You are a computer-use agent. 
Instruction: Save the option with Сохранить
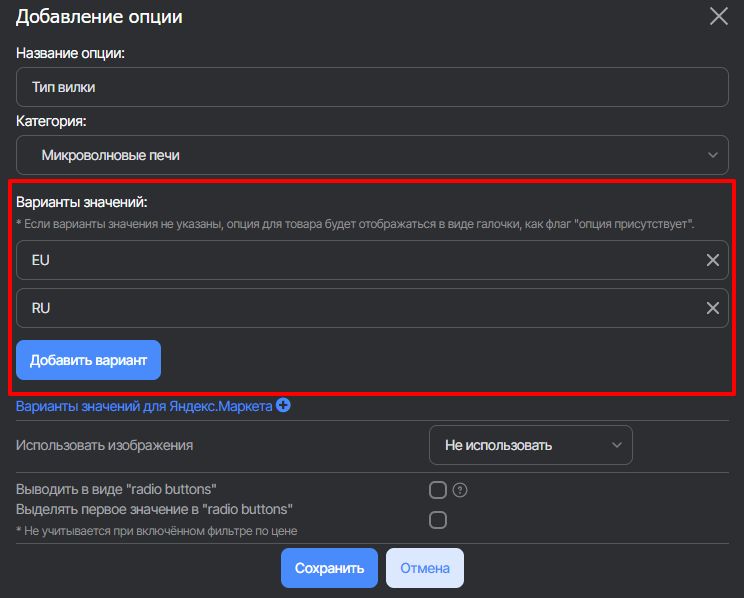pyautogui.click(x=329, y=568)
